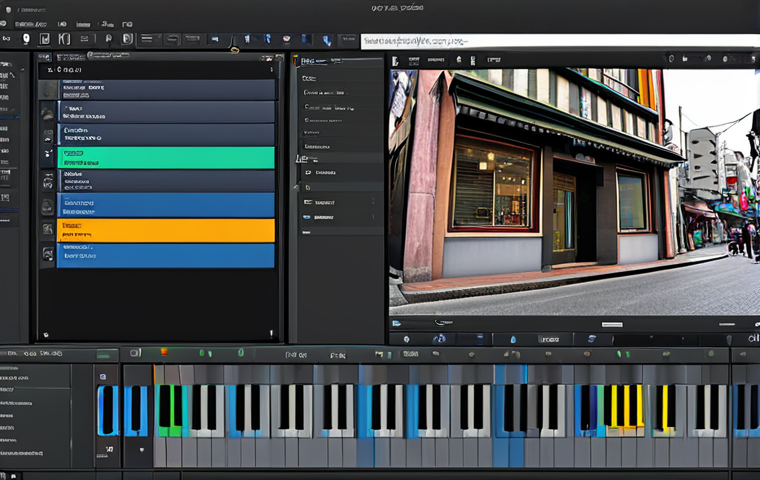This screenshot has height=480, width=760.
Task: Click the small orange loop icon under toolbar
Action: 235,49
